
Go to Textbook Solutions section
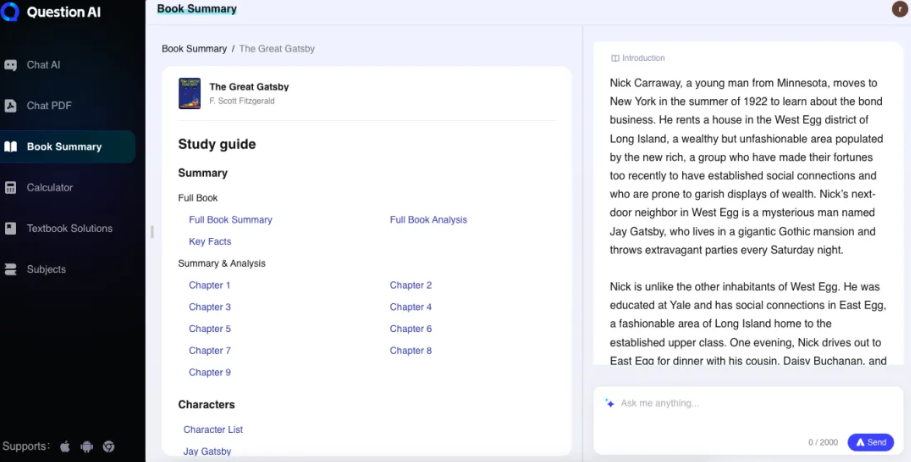(x=69, y=229)
